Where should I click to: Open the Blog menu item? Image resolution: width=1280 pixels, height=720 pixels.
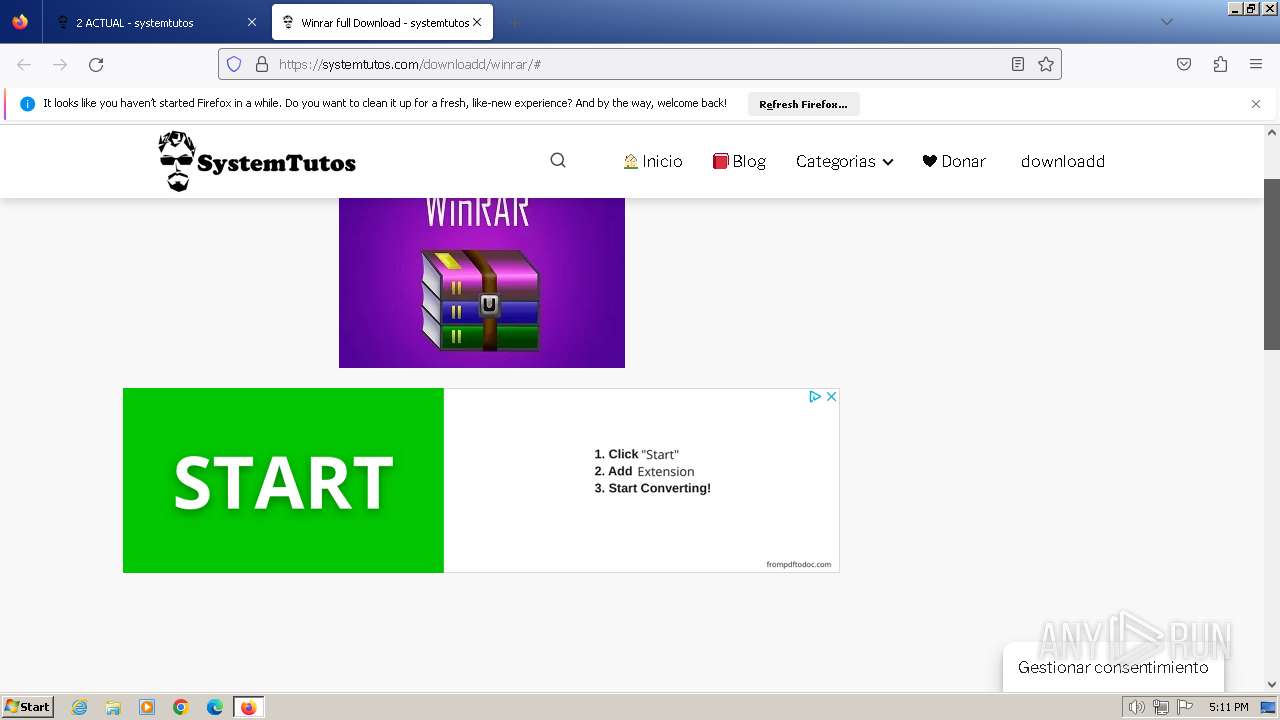tap(739, 161)
